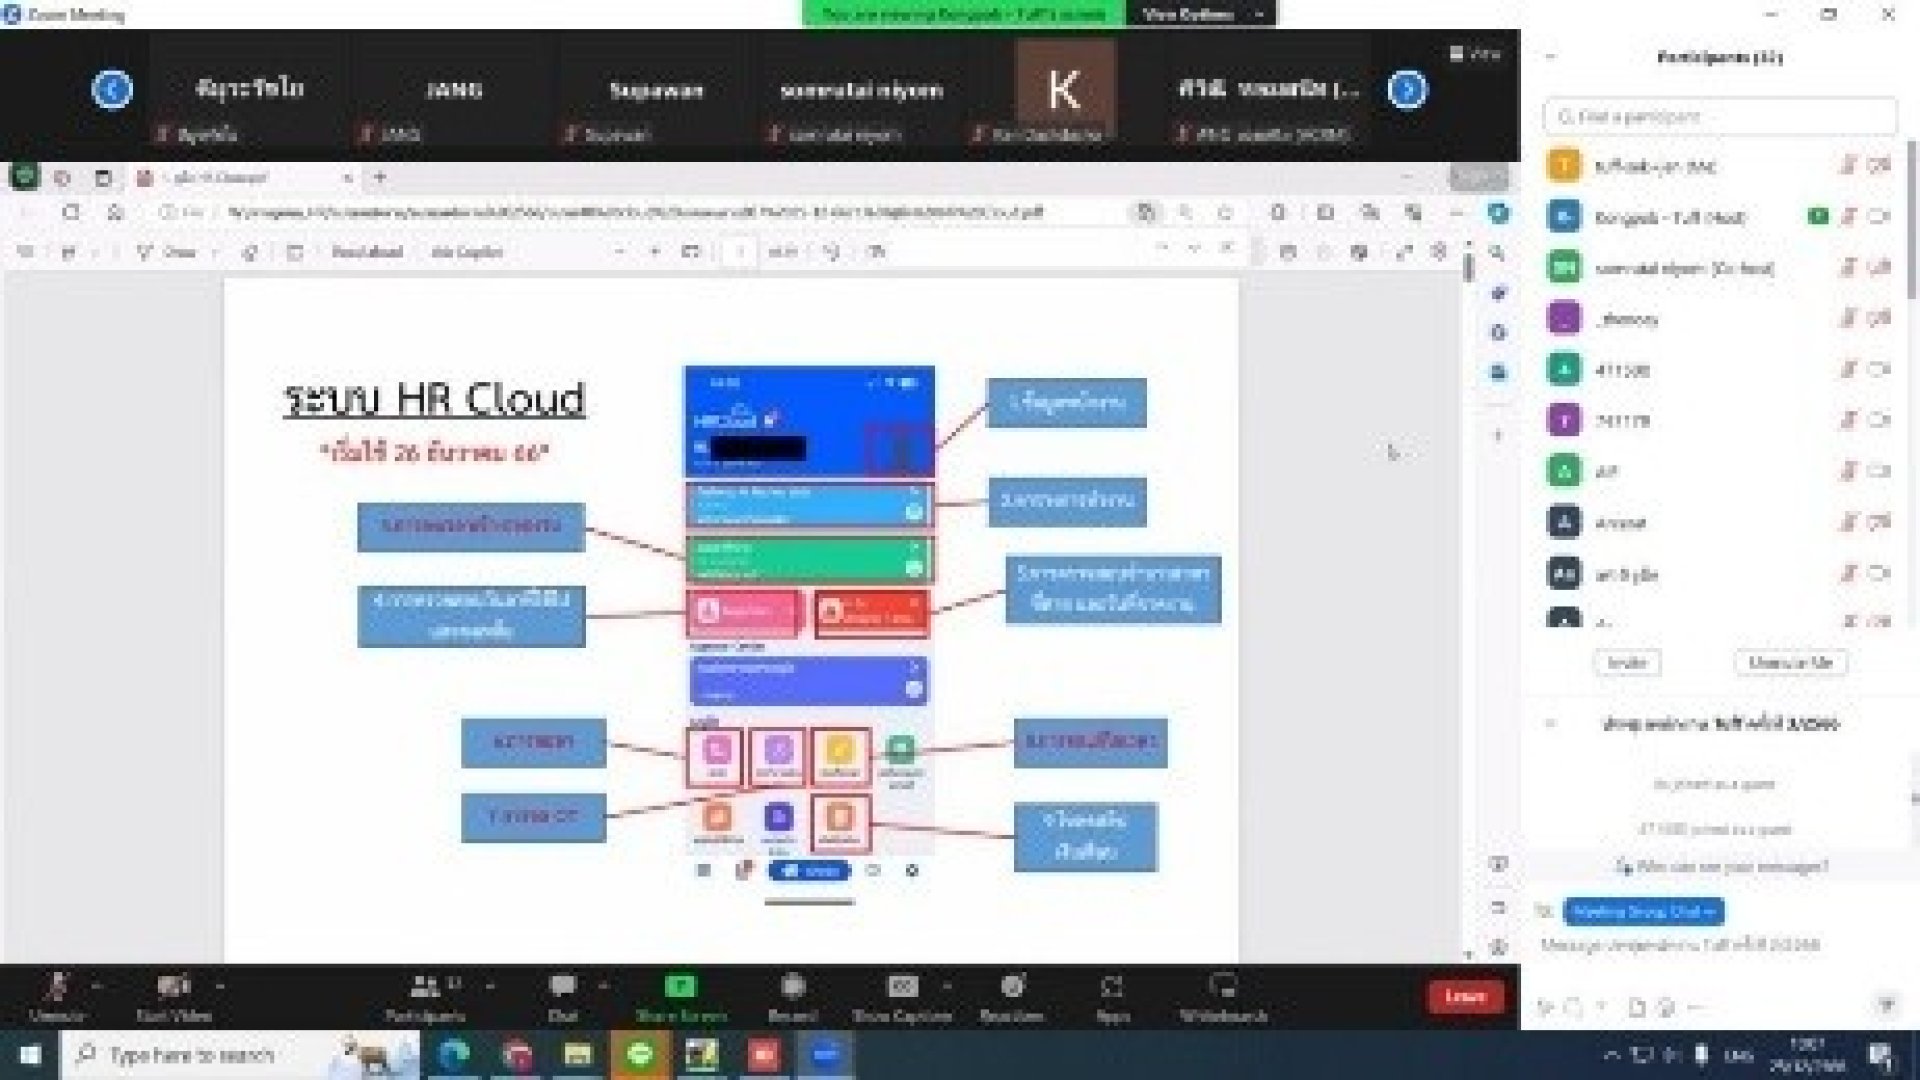Open the Reactions icon
This screenshot has width=1920, height=1080.
(x=1012, y=987)
